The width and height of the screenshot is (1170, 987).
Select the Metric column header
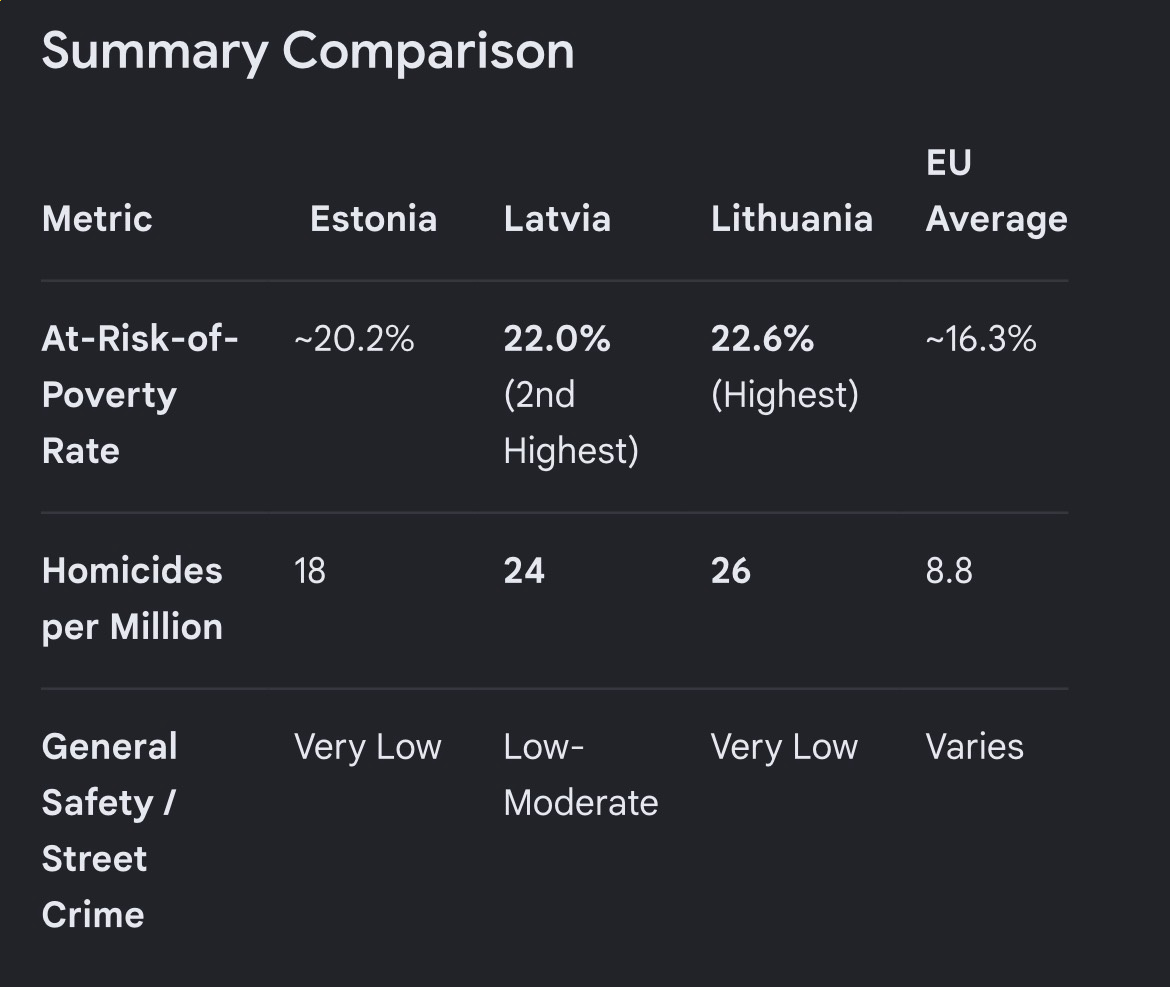tap(97, 219)
